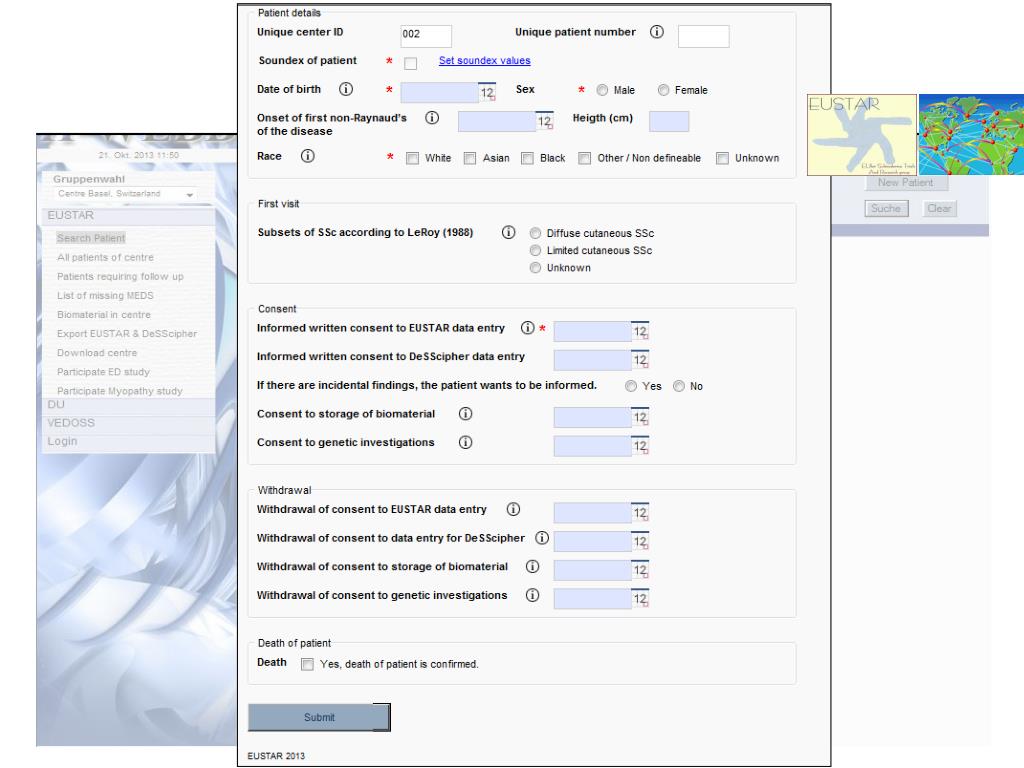This screenshot has height=768, width=1024.
Task: Select Unknown SSc subset
Action: (536, 268)
